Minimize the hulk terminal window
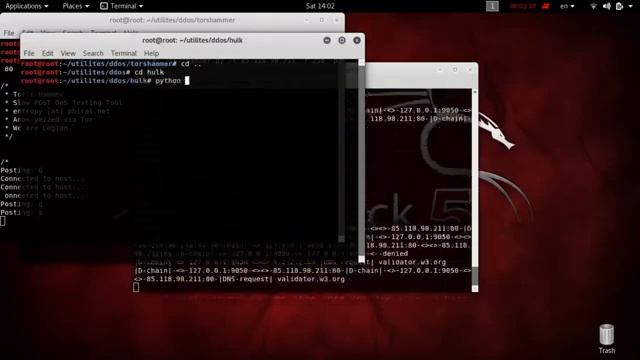The width and height of the screenshot is (640, 360). [x=327, y=40]
